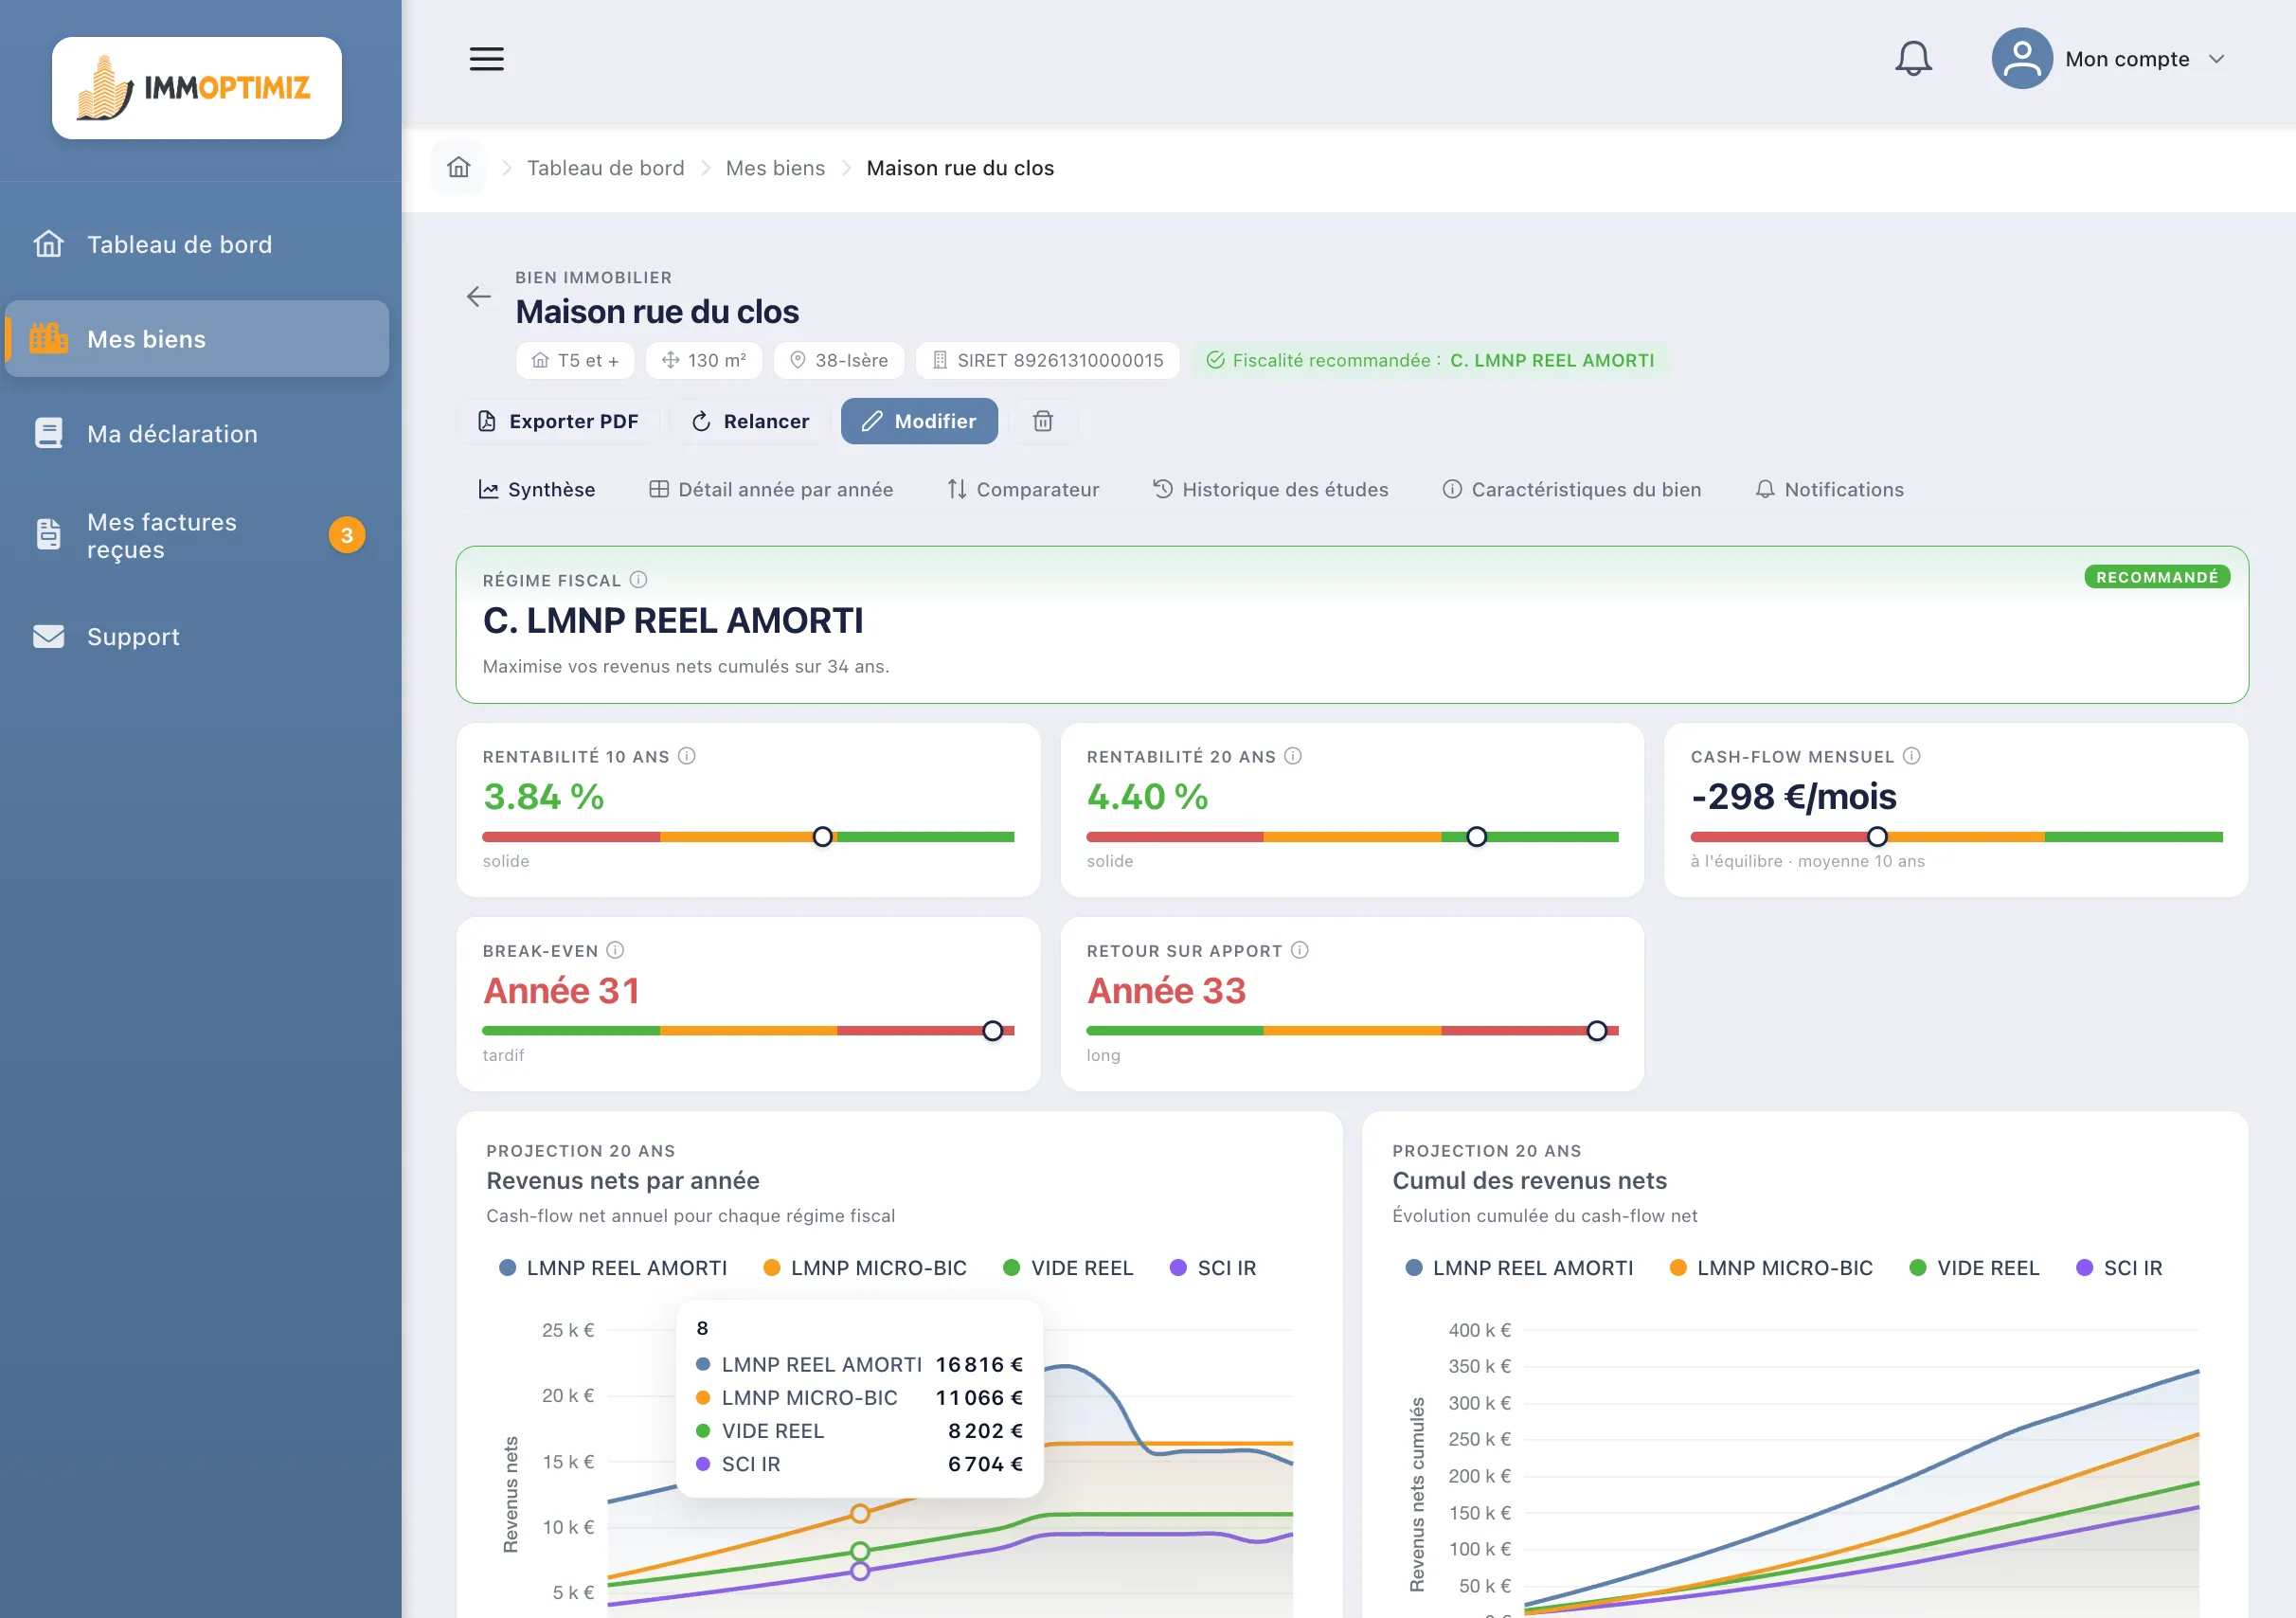This screenshot has height=1618, width=2296.
Task: Click the Rentabilité 20 ans gauge marker
Action: coord(1476,837)
